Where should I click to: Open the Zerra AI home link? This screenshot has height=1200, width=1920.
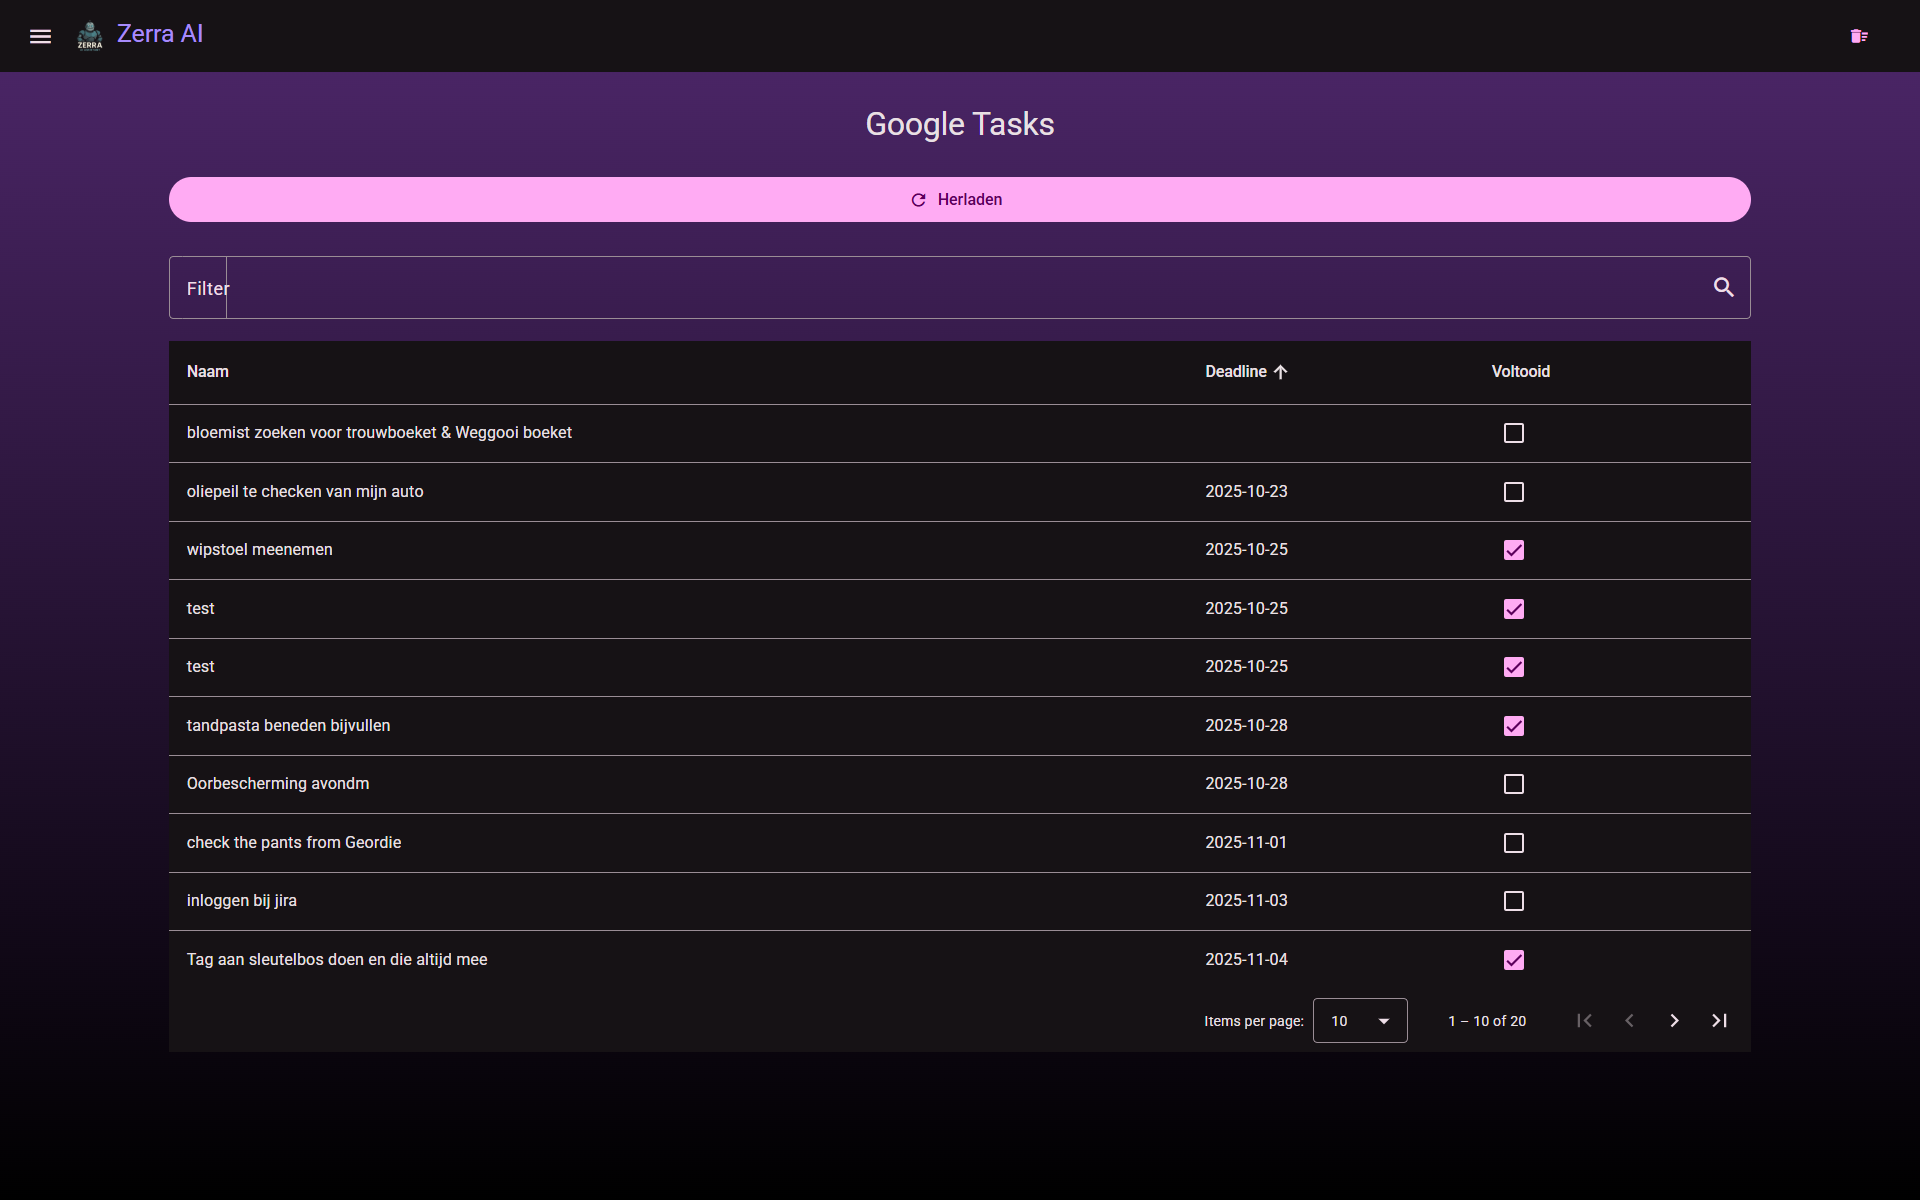pyautogui.click(x=160, y=34)
